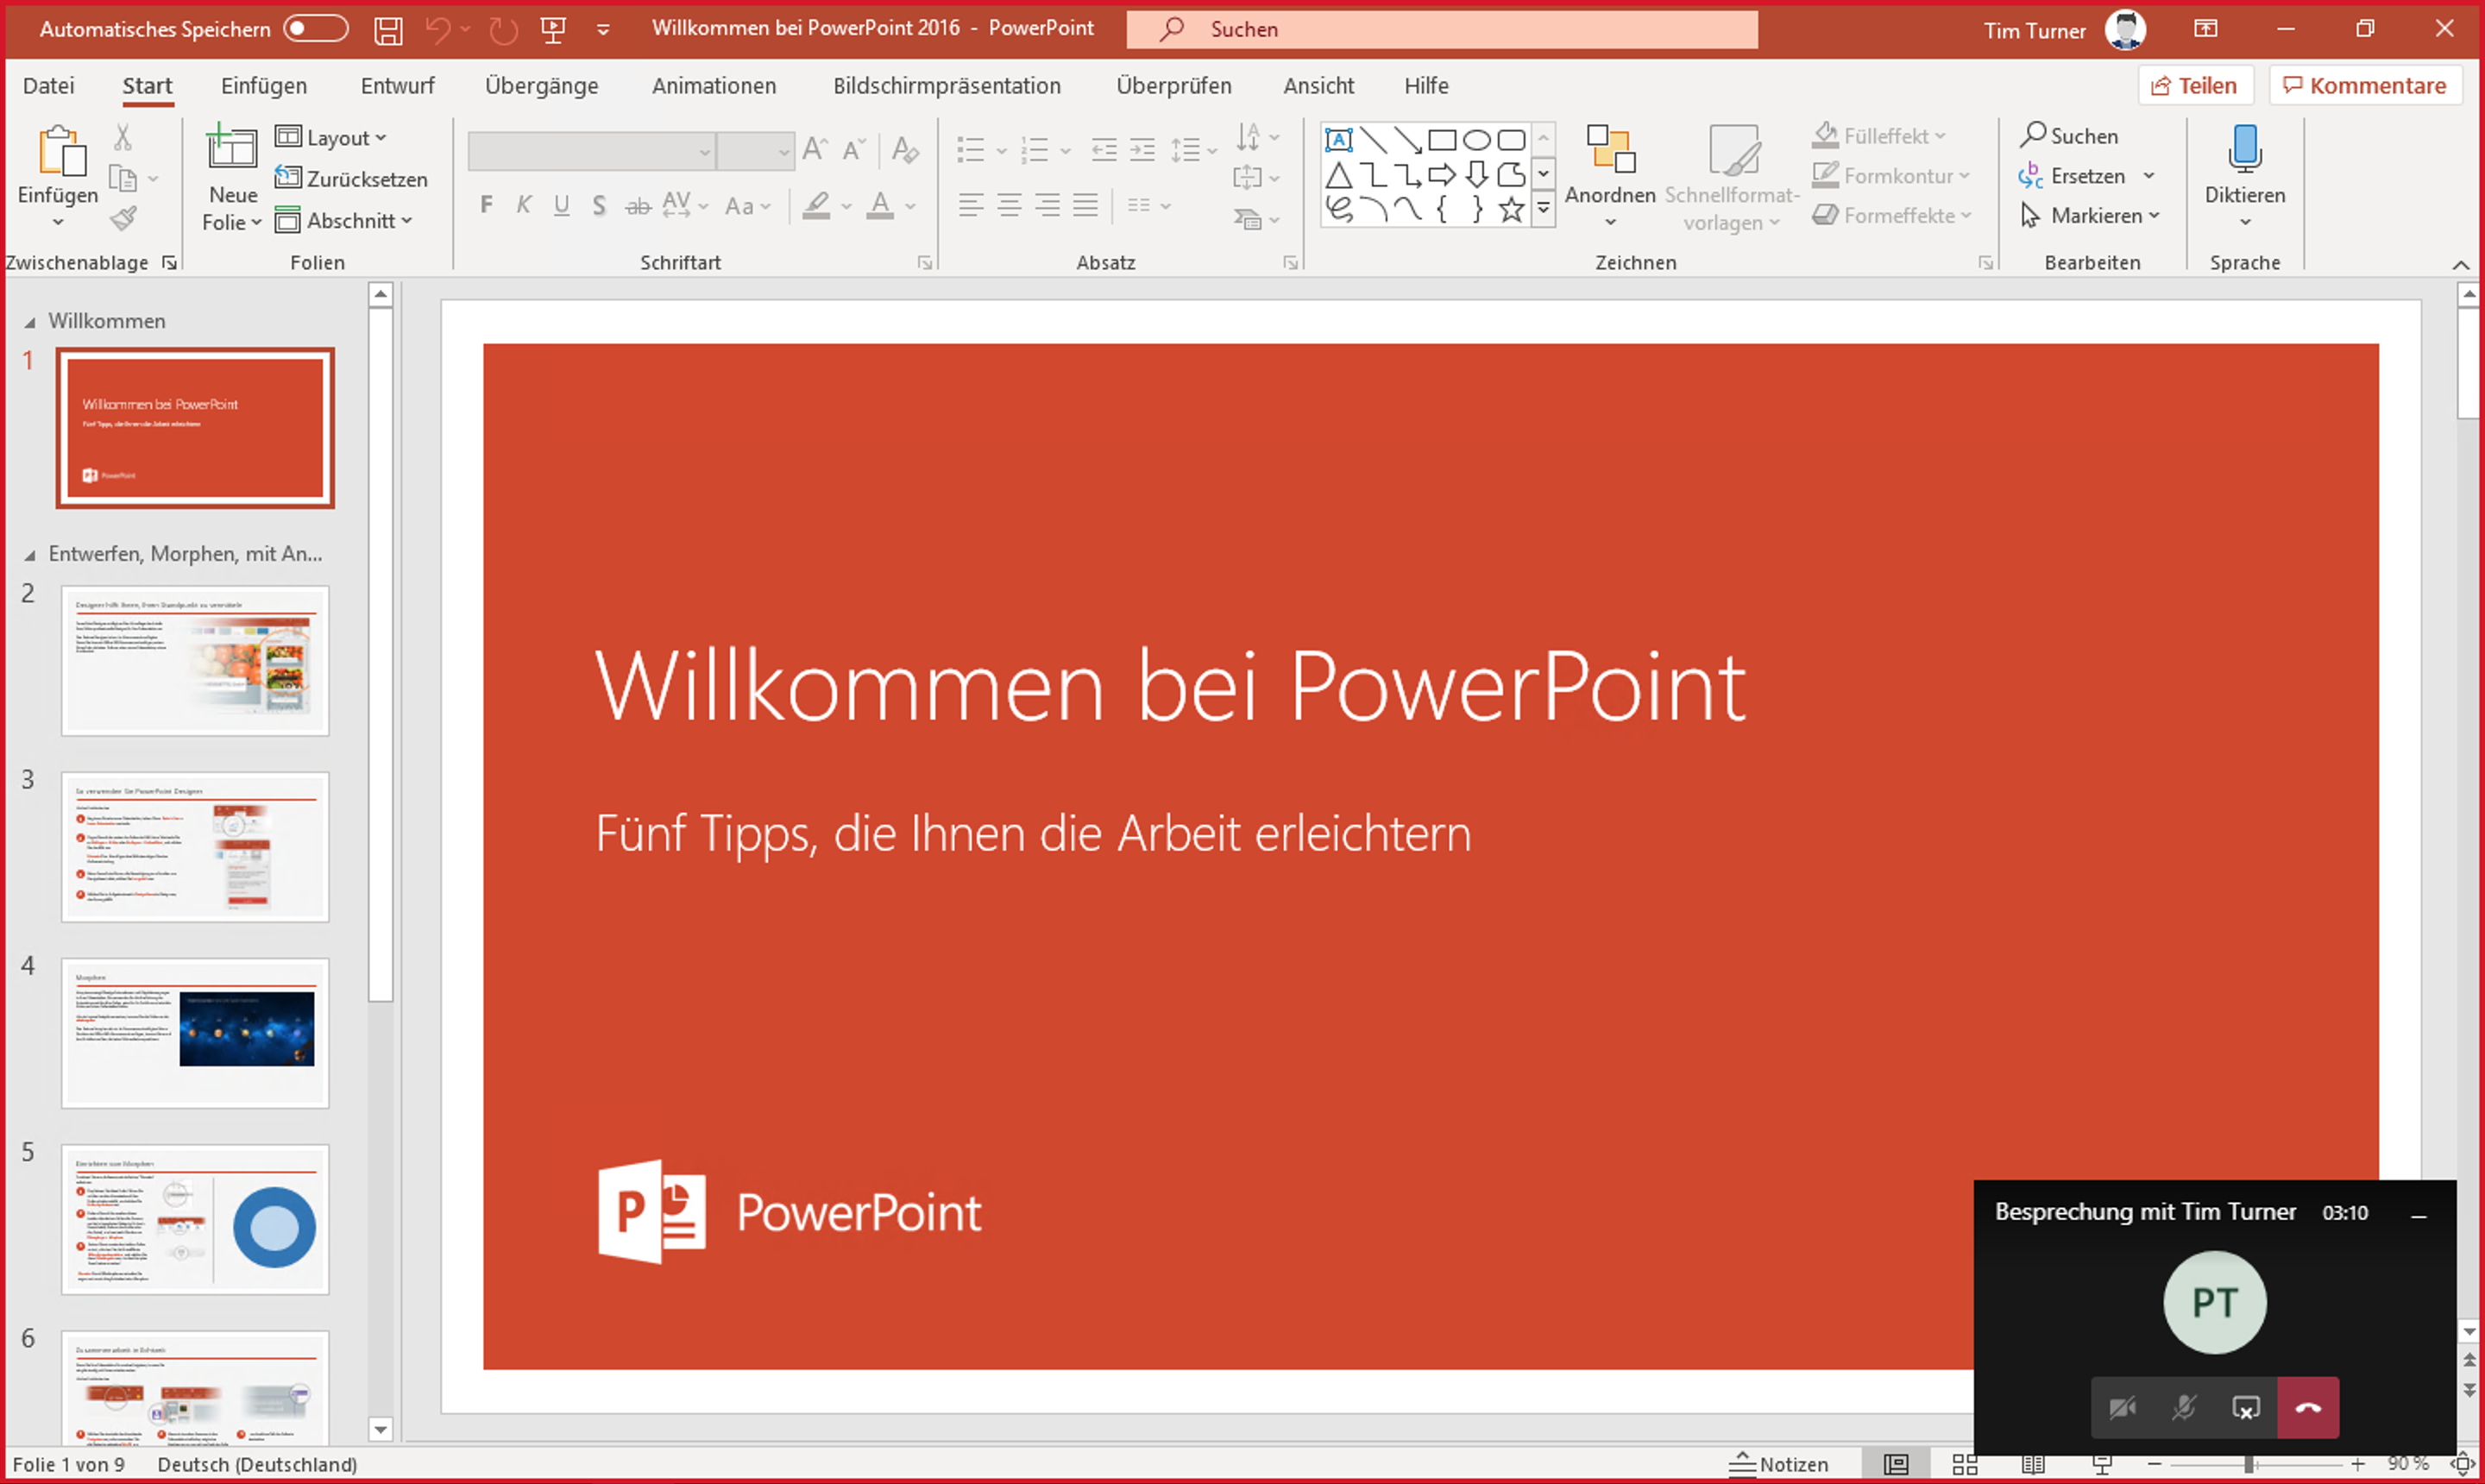Clear all formatting eraser icon

point(905,150)
